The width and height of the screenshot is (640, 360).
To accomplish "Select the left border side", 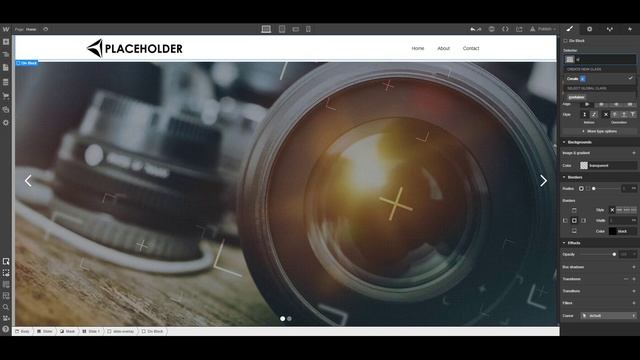I will (565, 220).
